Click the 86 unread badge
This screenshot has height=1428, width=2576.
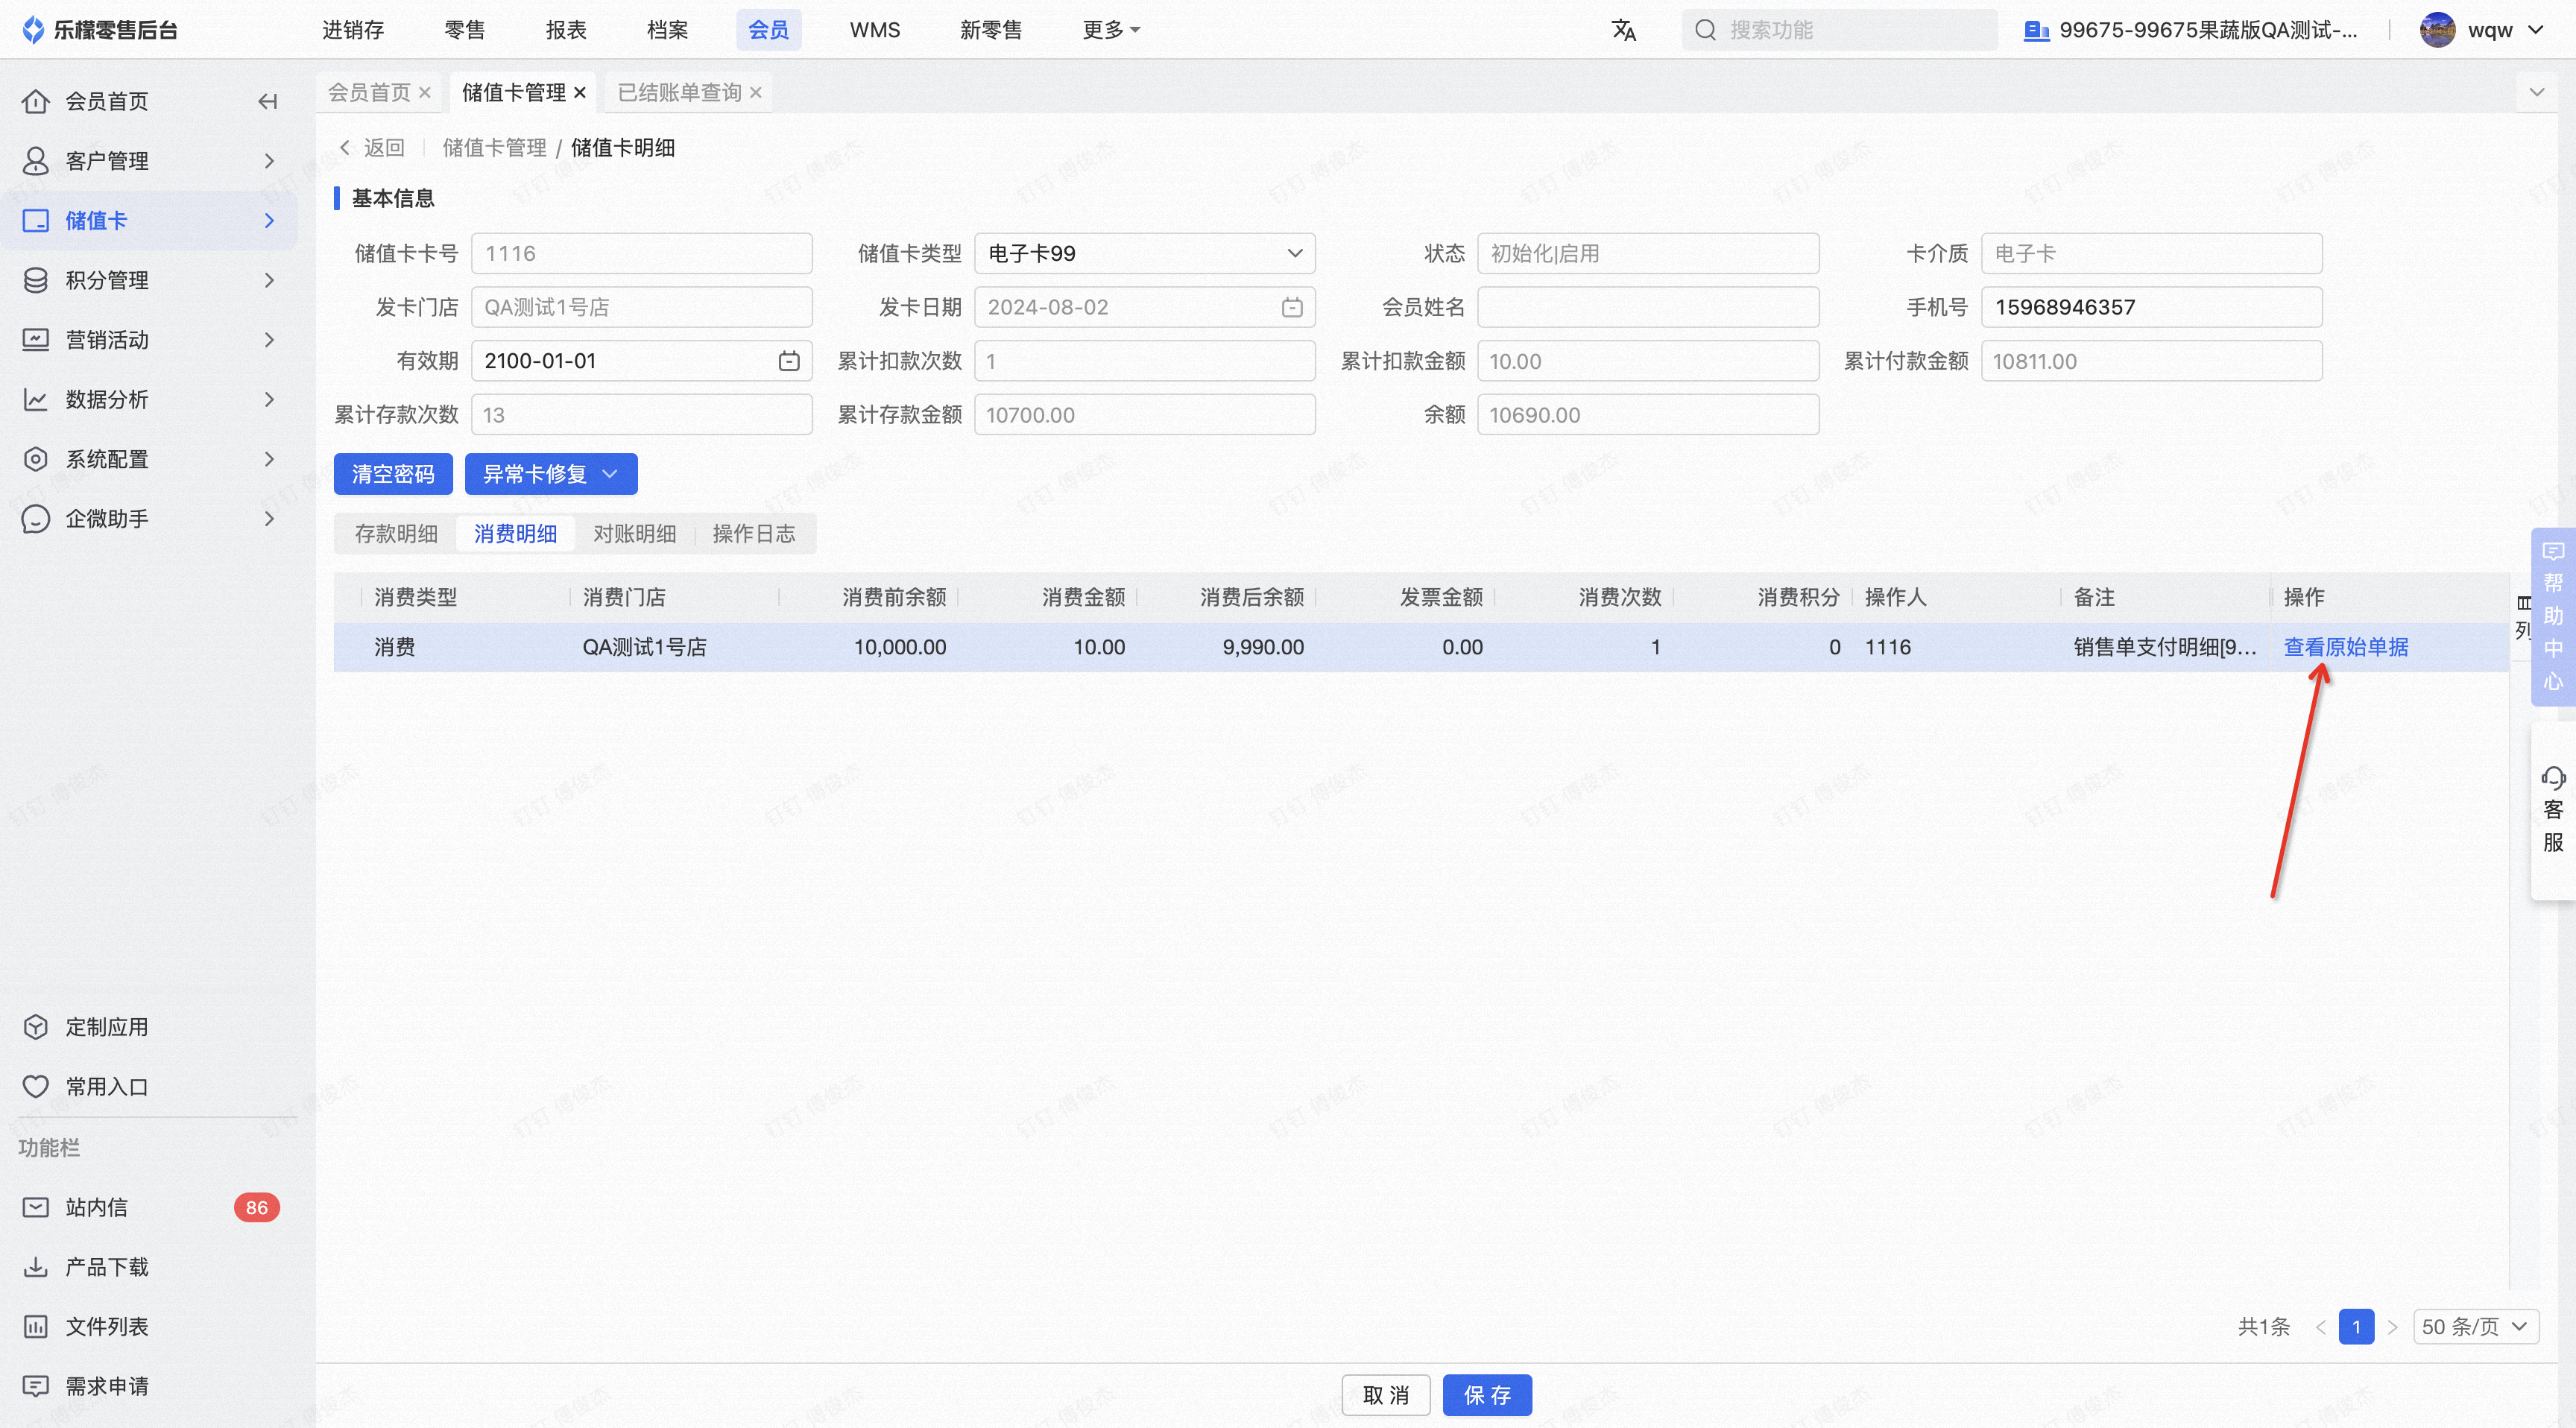(x=256, y=1207)
